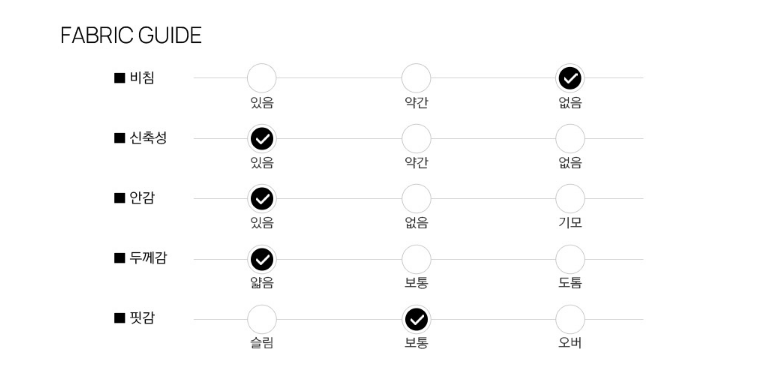Select 약간 option for 신축성
The height and width of the screenshot is (372, 774).
(416, 139)
